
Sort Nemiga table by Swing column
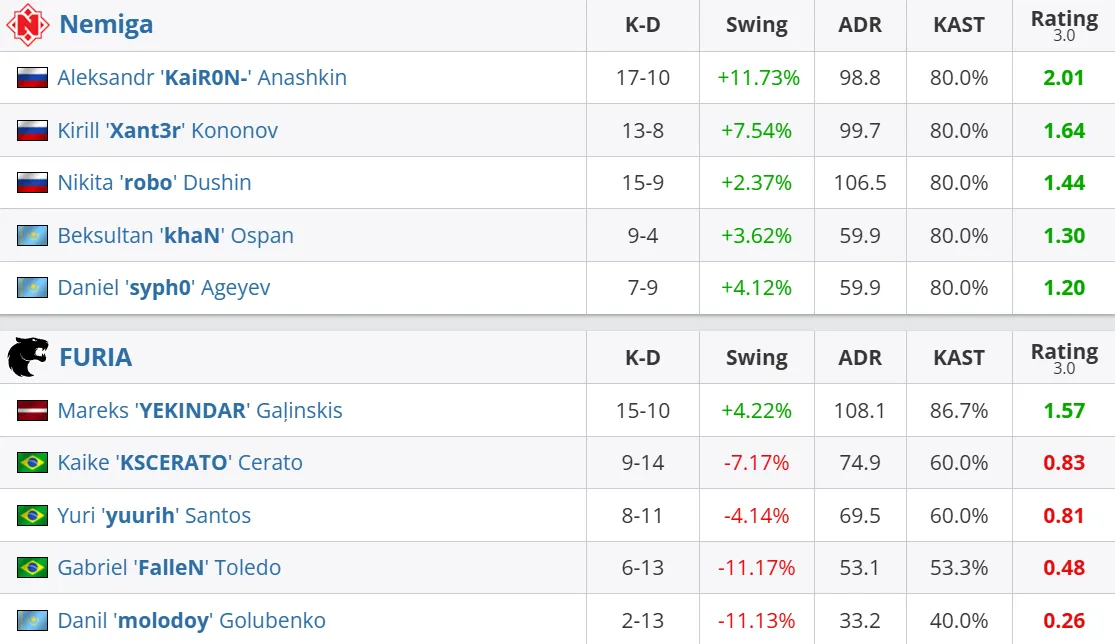pyautogui.click(x=757, y=25)
